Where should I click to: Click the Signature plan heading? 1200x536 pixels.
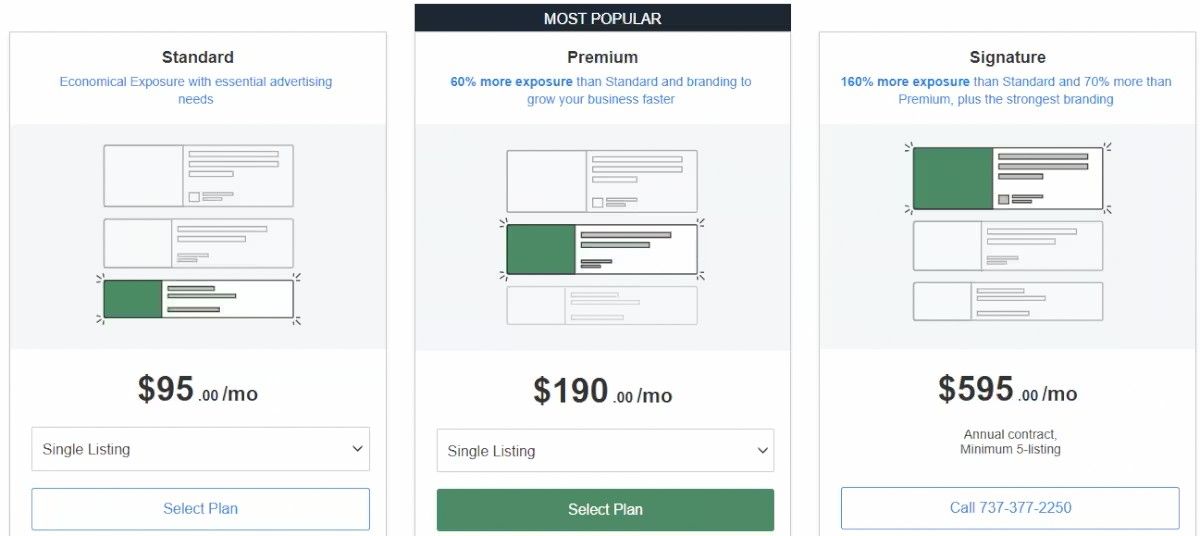1007,57
